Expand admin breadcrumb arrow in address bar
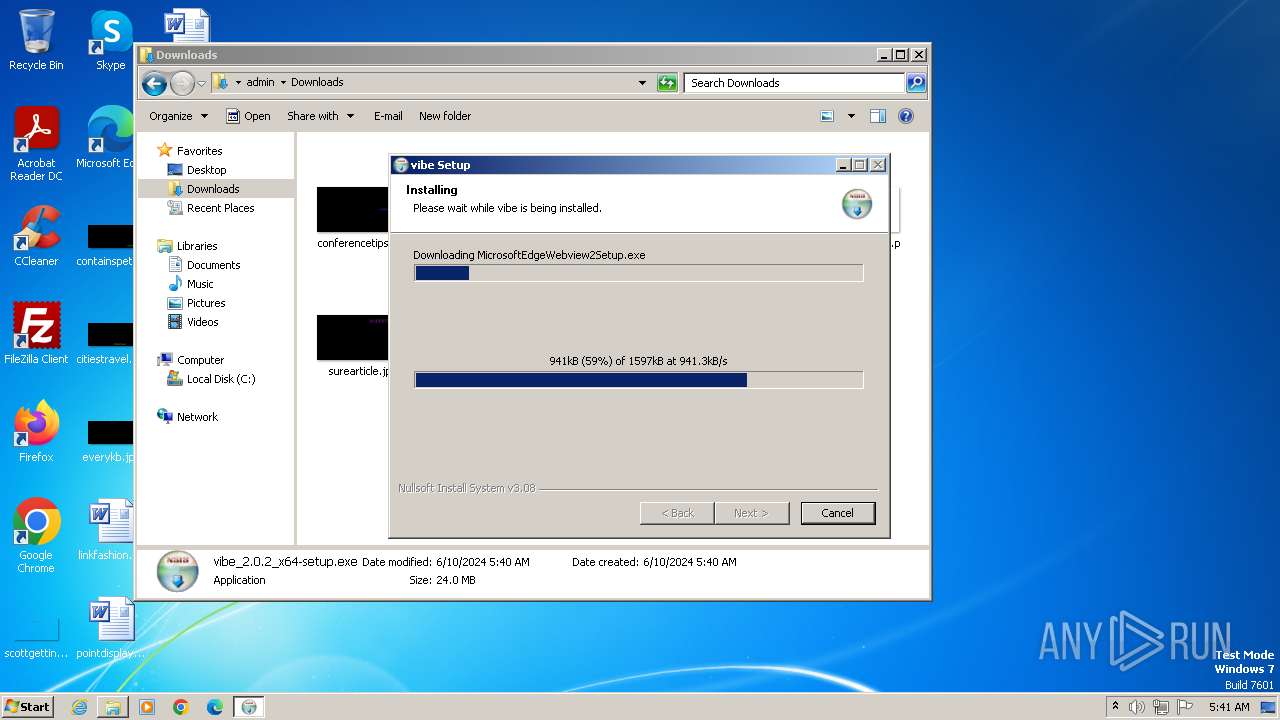Image resolution: width=1280 pixels, height=720 pixels. click(x=283, y=83)
